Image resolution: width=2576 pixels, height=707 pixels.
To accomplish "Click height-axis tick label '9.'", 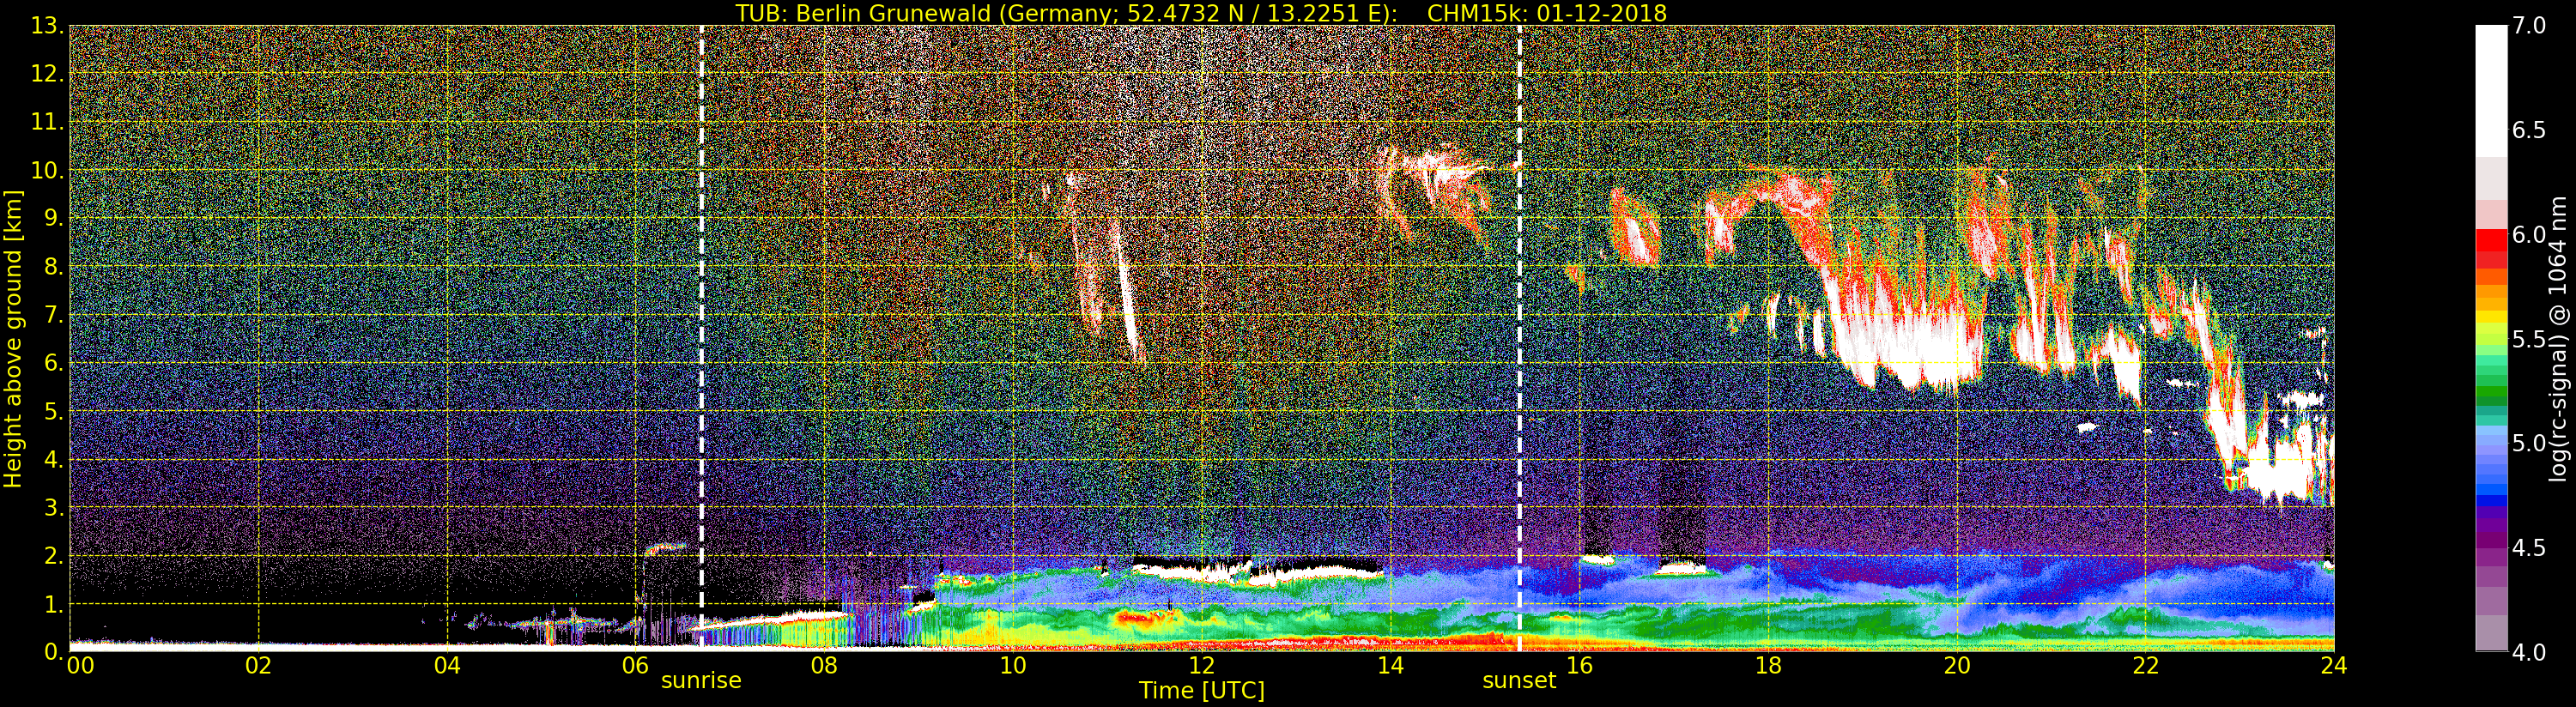I will tap(53, 218).
